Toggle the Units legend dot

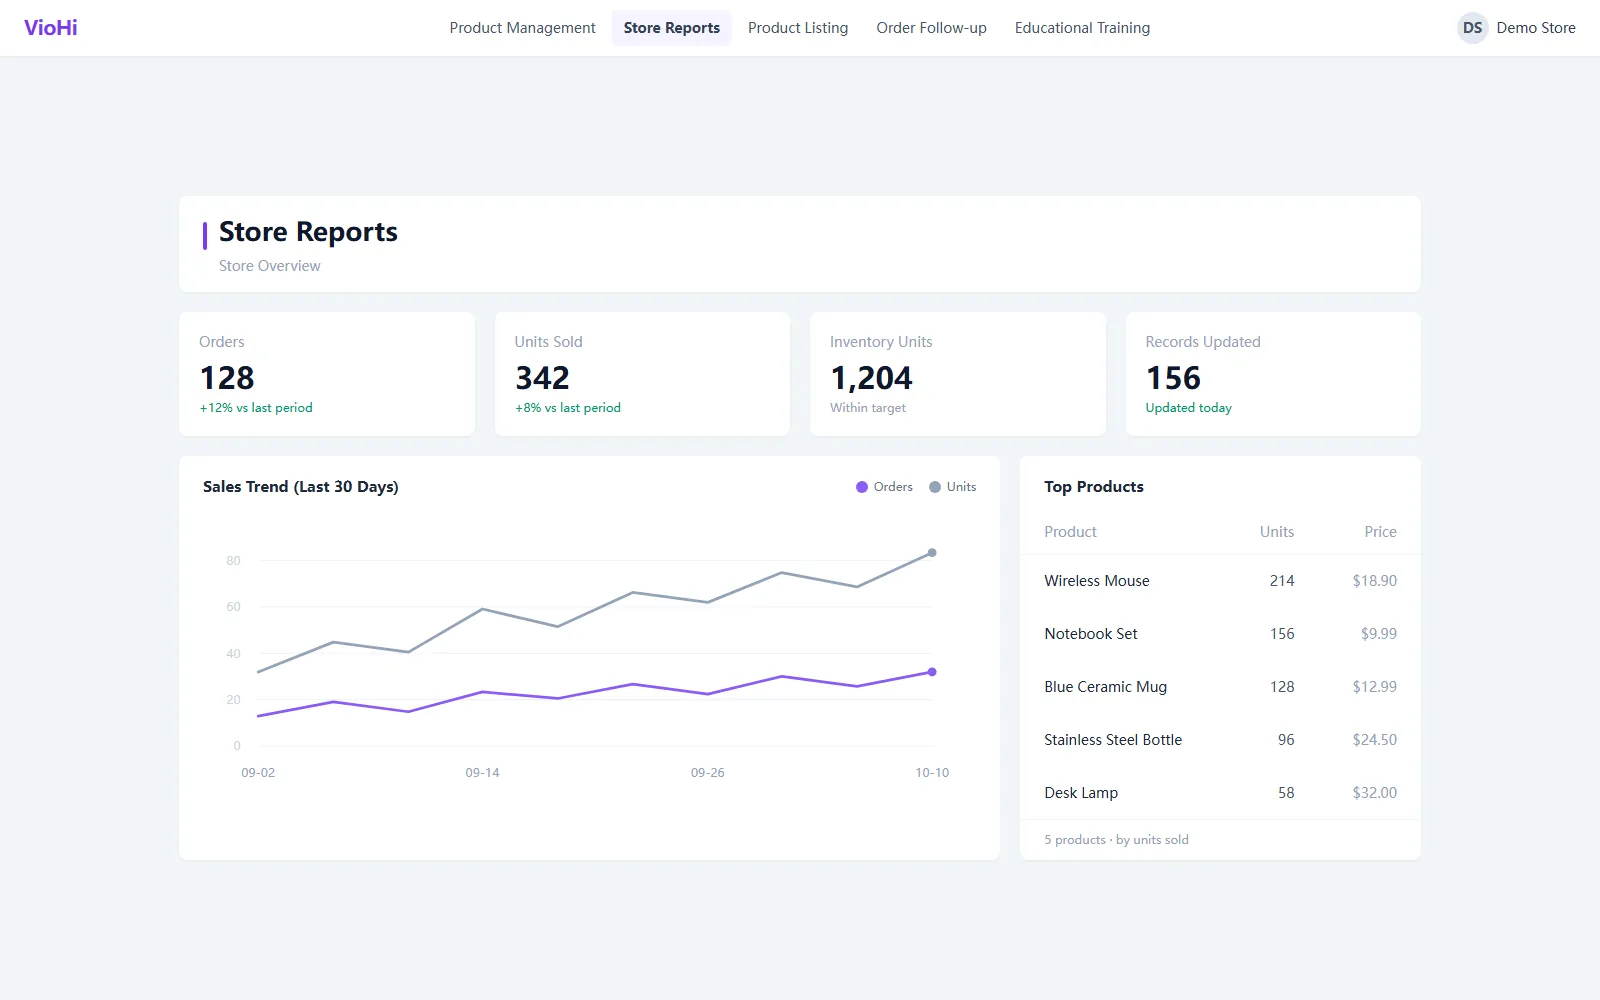935,487
